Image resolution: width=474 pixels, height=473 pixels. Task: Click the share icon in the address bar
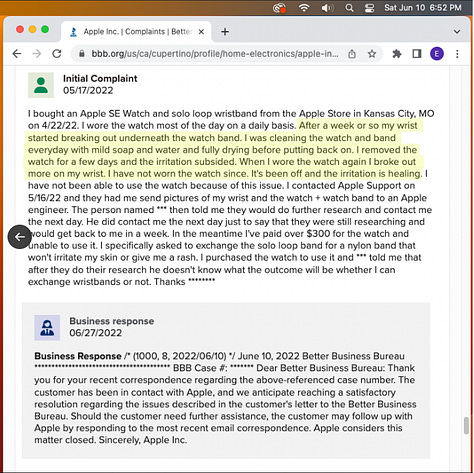pyautogui.click(x=352, y=54)
